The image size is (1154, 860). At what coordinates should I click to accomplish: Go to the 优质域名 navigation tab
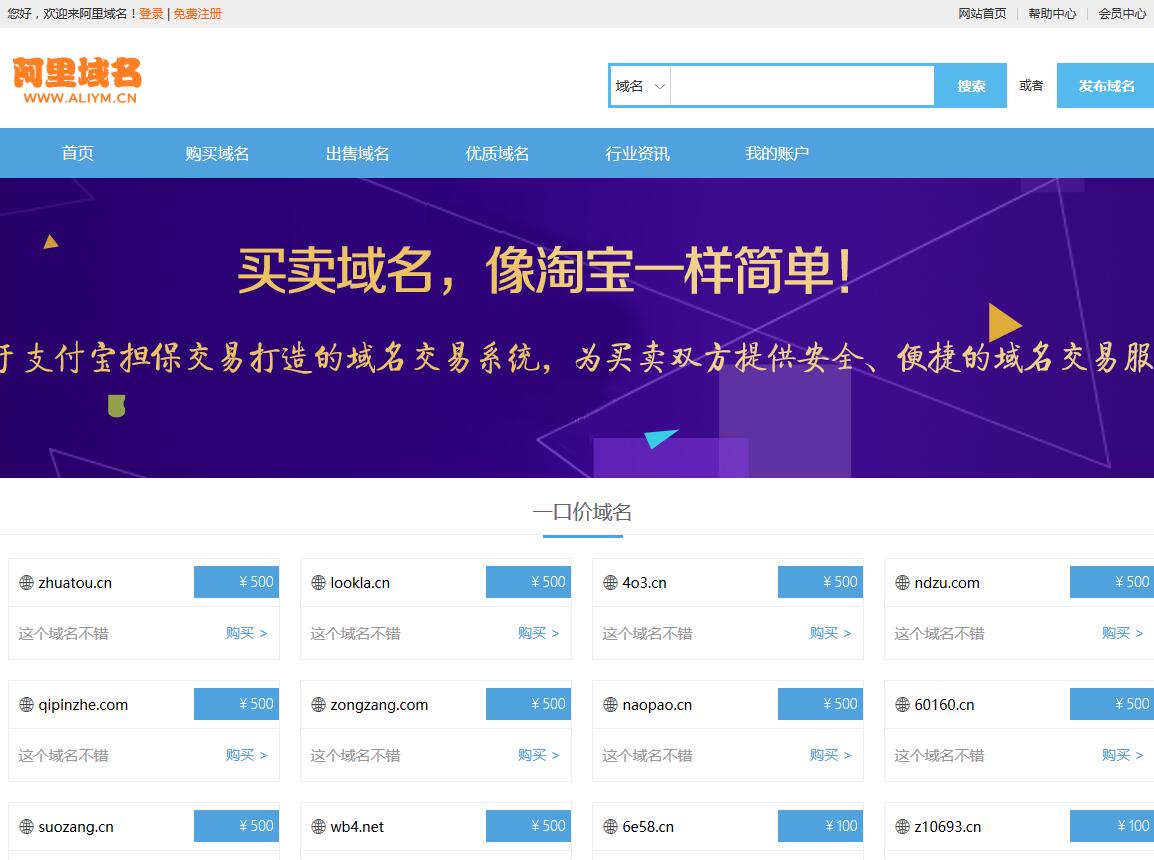click(x=497, y=153)
